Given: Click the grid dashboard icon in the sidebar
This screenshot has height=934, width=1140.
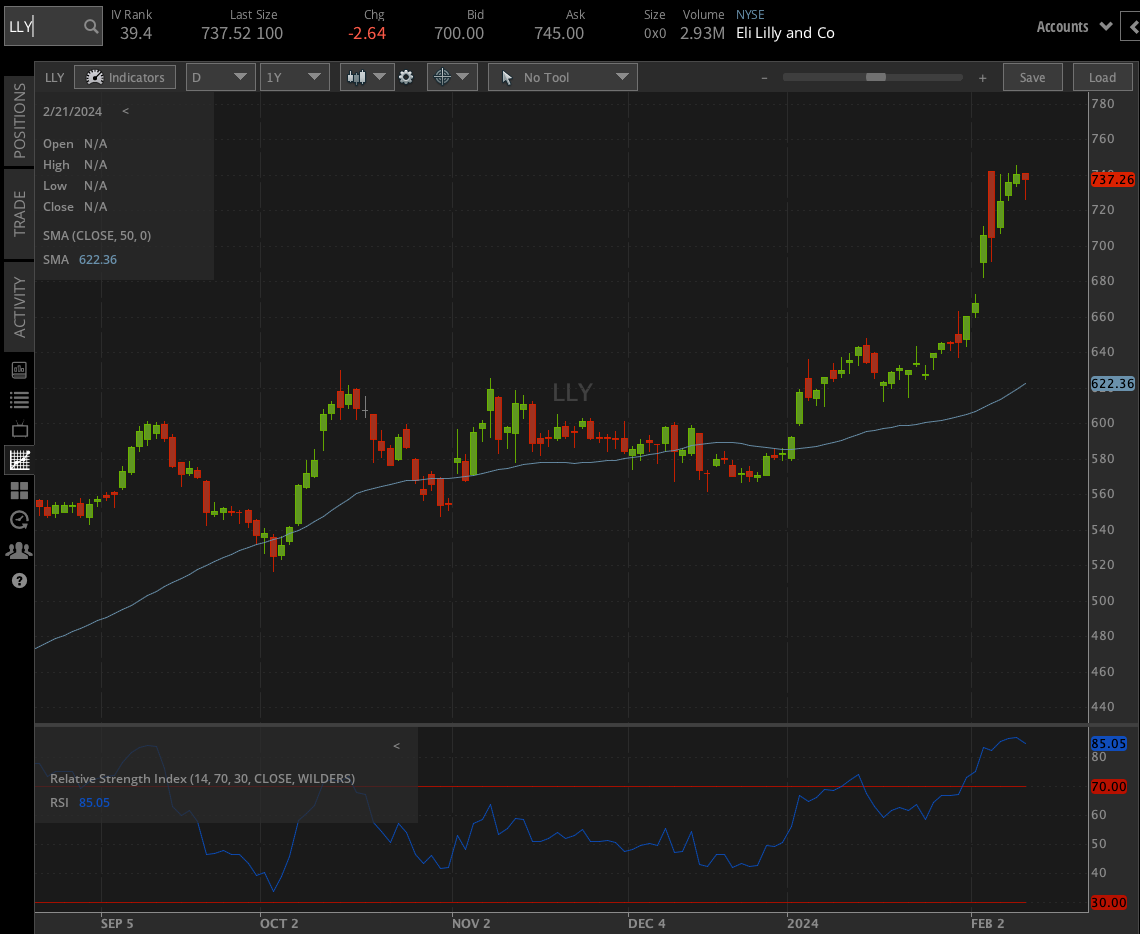Looking at the screenshot, I should tap(18, 490).
